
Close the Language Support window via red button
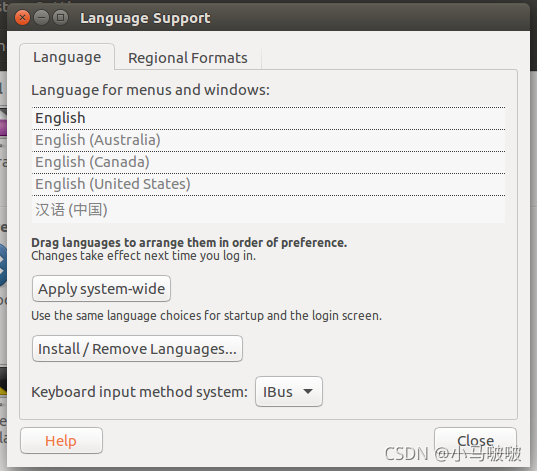(23, 17)
